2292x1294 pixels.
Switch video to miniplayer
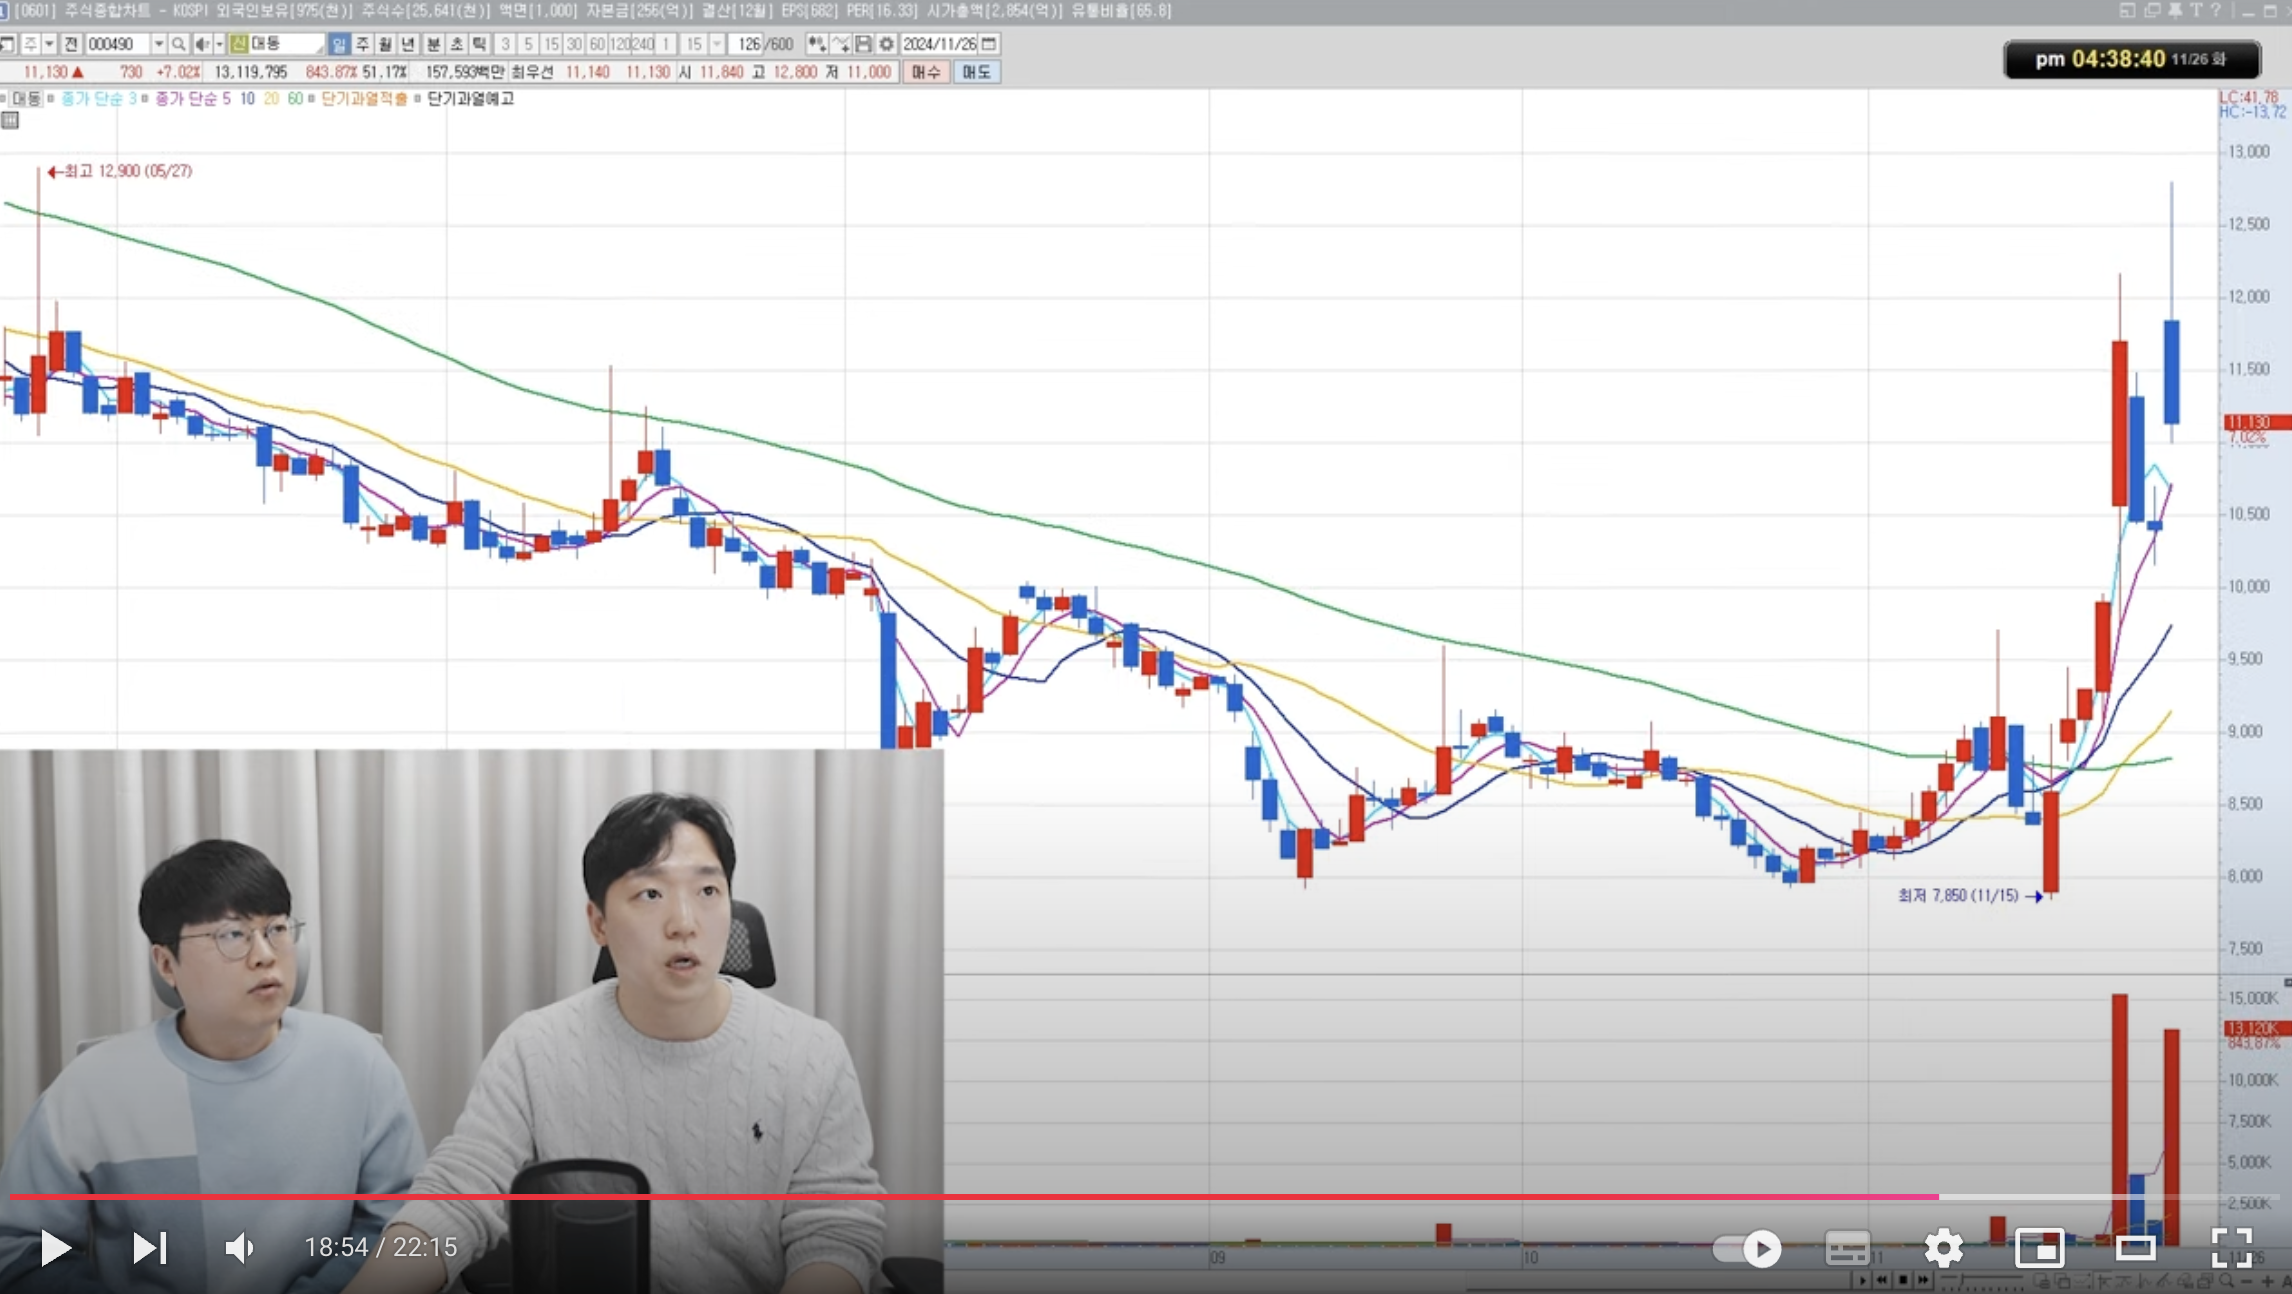(2039, 1247)
